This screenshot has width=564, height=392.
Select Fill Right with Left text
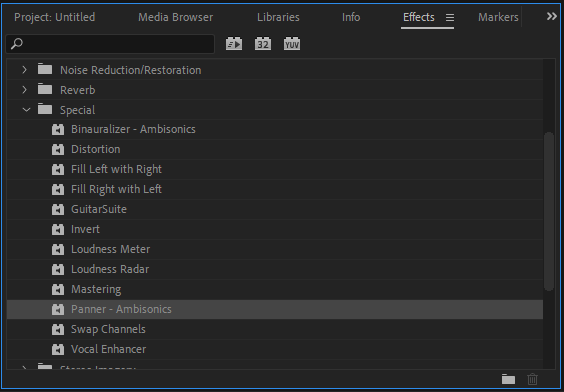click(116, 189)
